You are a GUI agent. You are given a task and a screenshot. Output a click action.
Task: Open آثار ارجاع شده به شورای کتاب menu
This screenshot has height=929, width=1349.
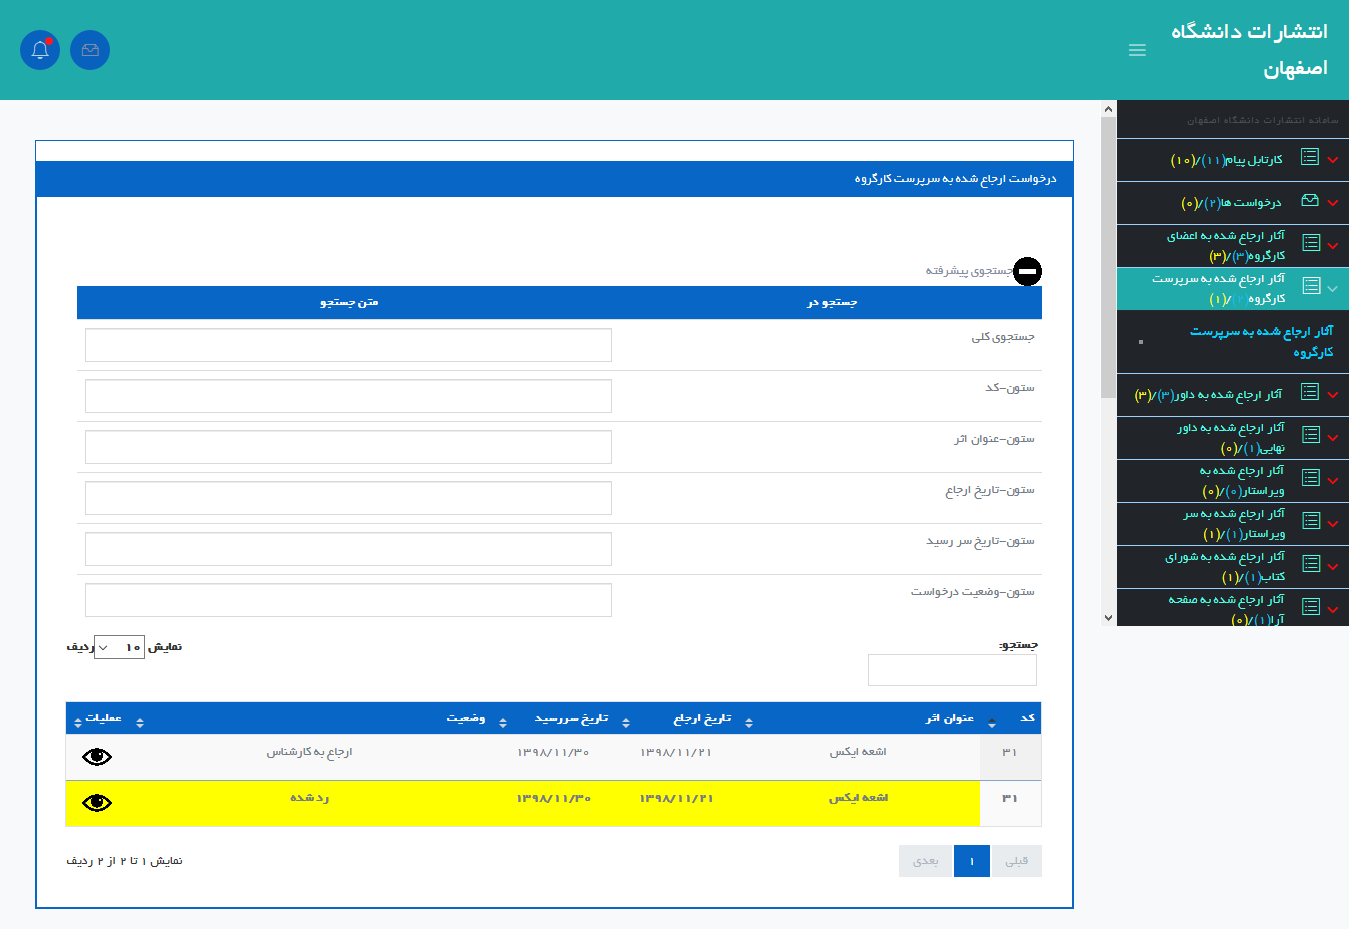click(1224, 566)
